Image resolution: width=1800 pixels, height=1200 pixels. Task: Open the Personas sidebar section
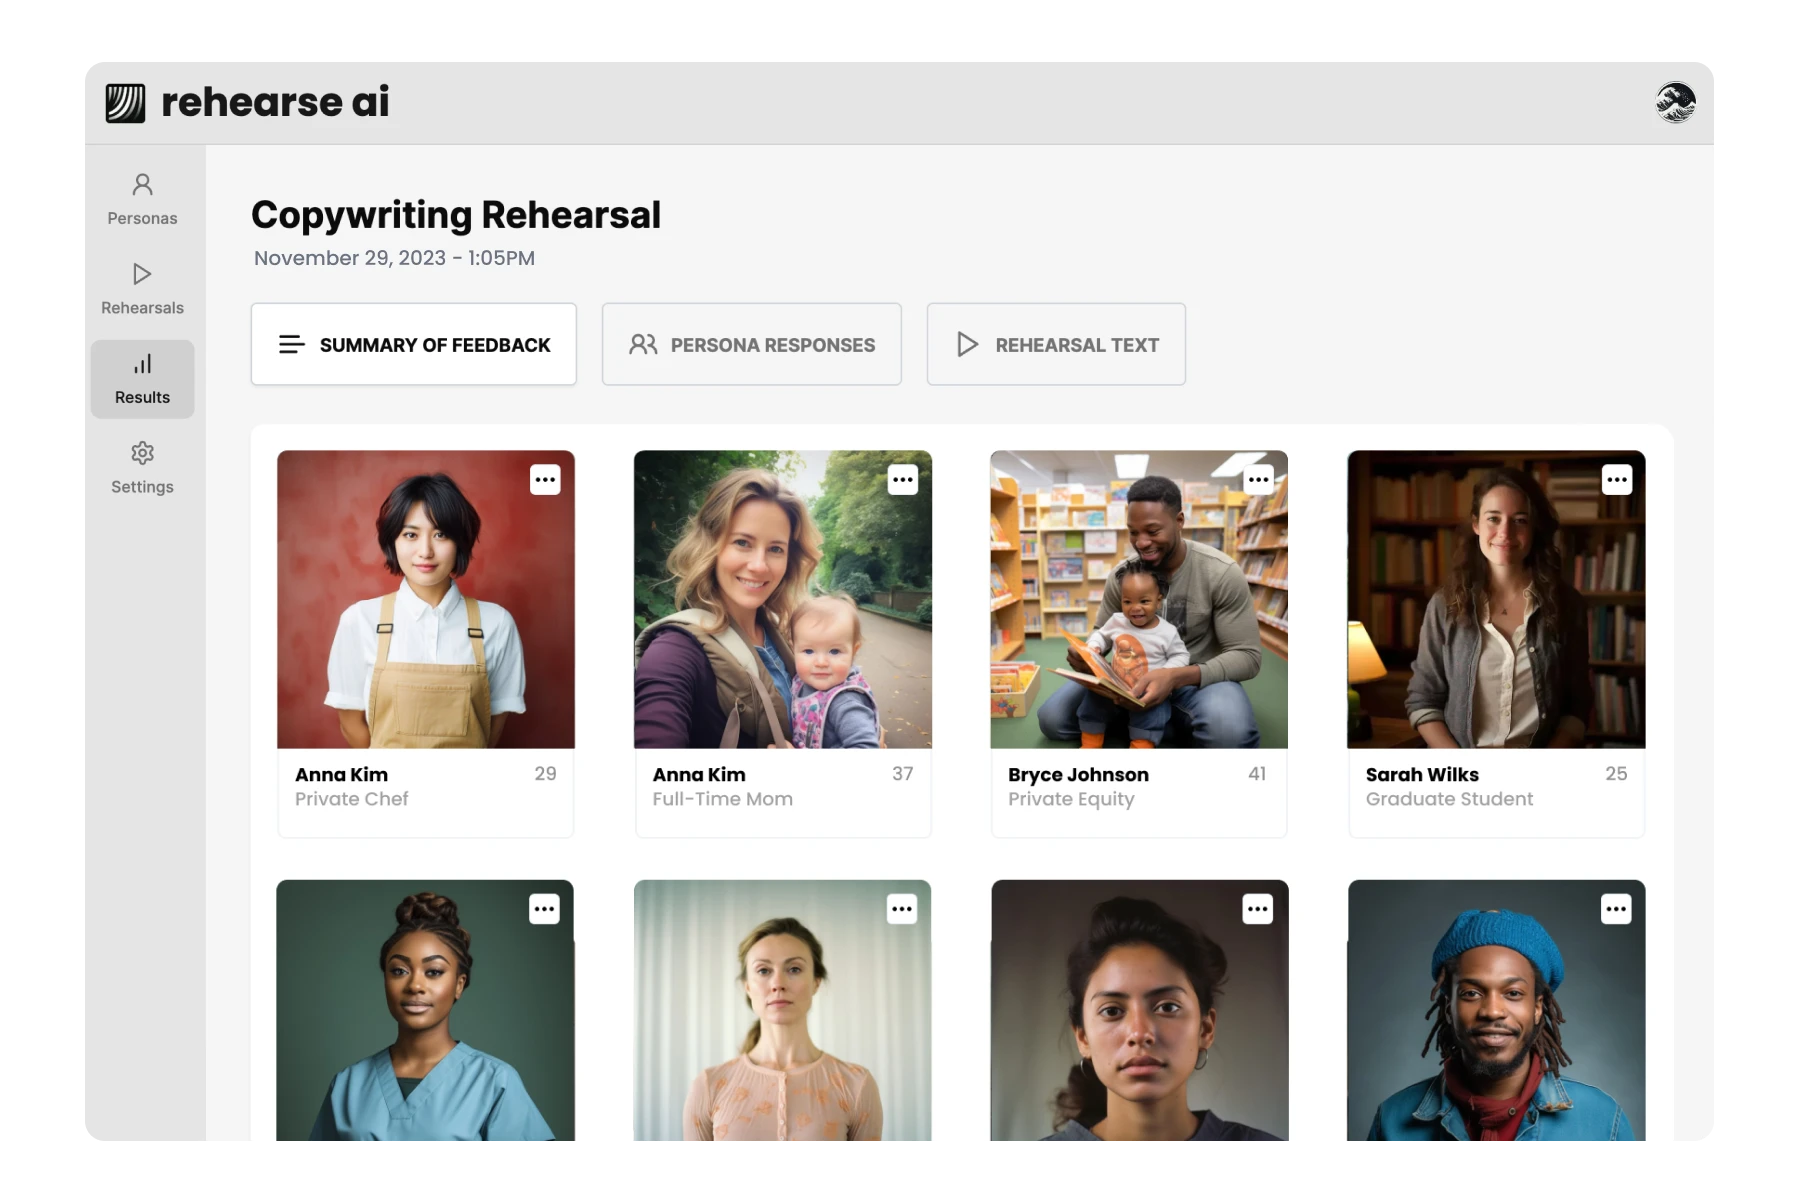[142, 199]
